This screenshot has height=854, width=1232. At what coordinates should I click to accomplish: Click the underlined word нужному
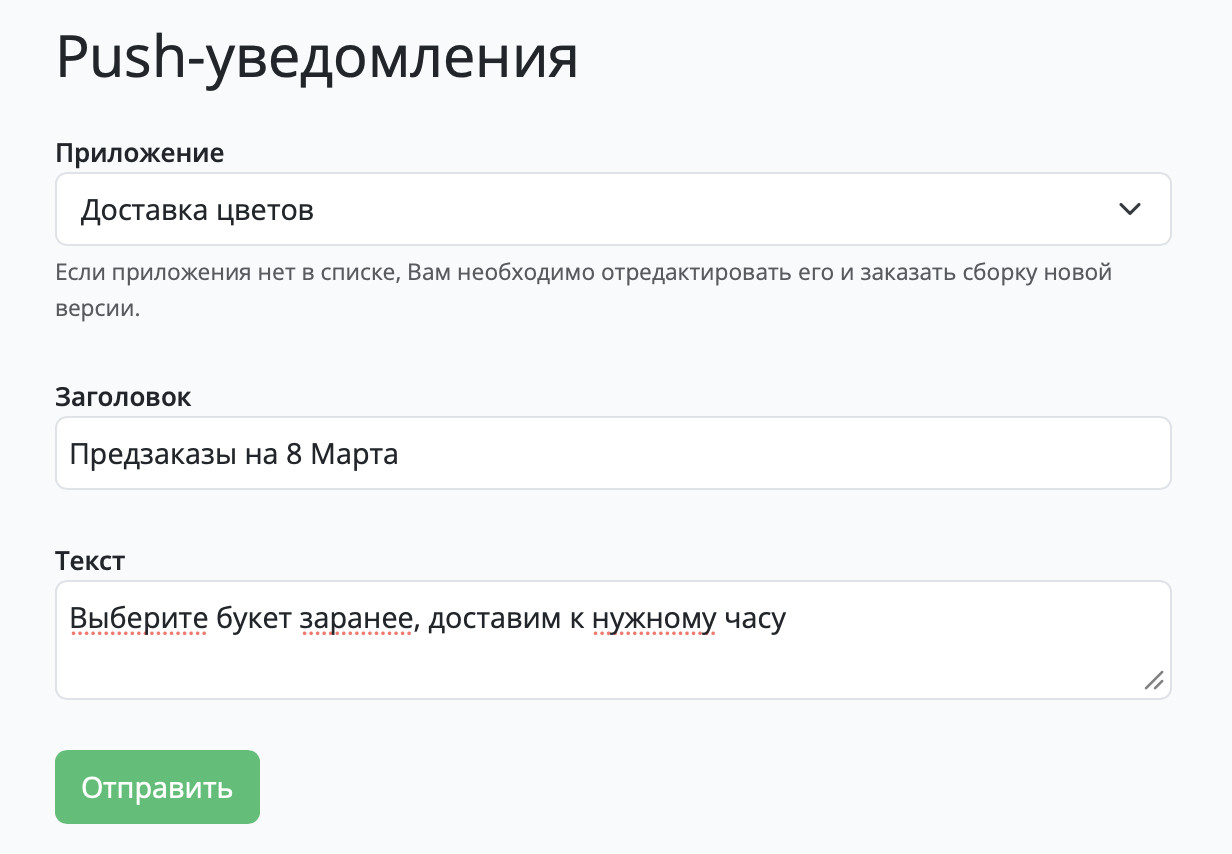tap(654, 620)
